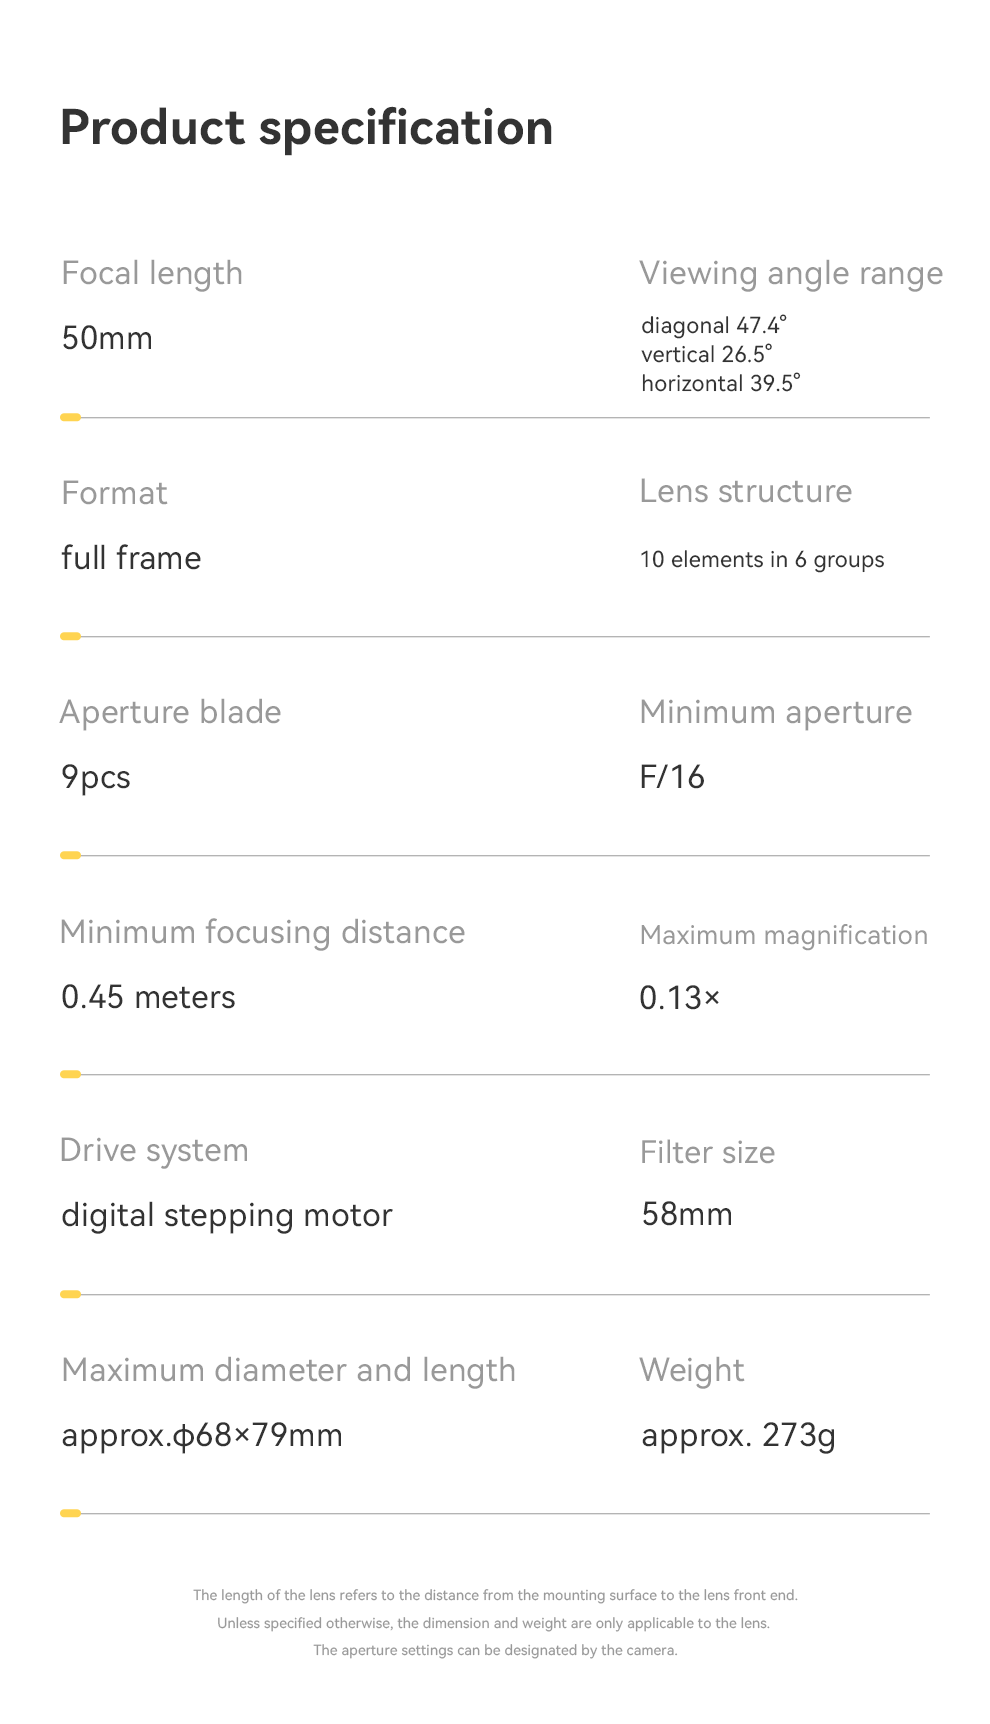The width and height of the screenshot is (990, 1724).
Task: Select the "F/16" minimum aperture value
Action: tap(672, 777)
